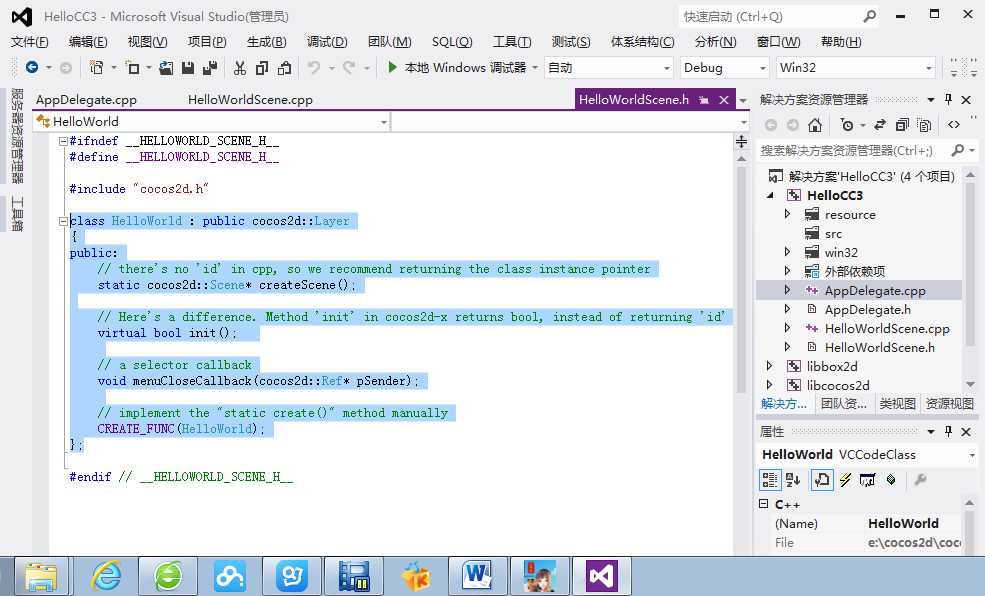Collapse the C++ category in Properties
The image size is (985, 596).
pos(764,504)
